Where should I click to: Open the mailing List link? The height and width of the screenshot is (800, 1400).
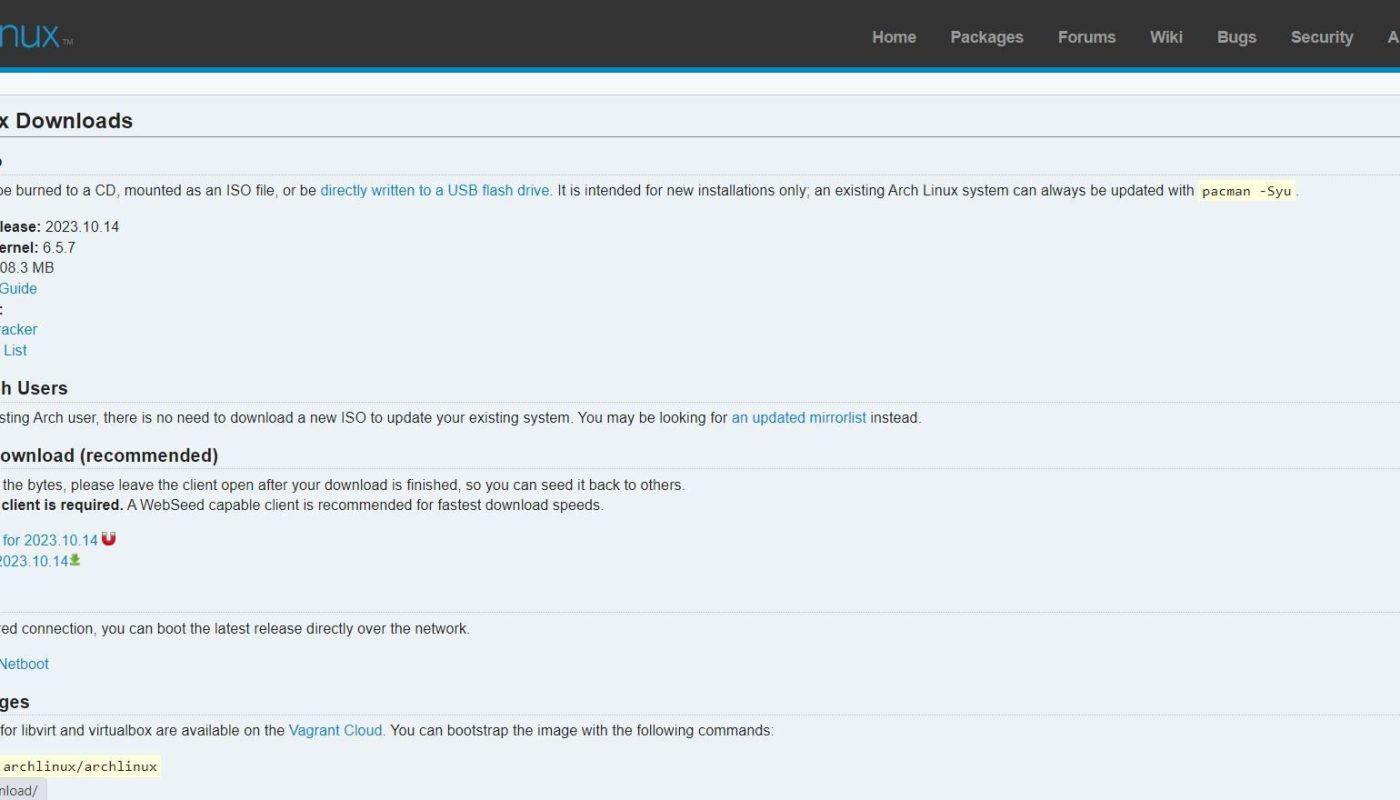(x=14, y=350)
